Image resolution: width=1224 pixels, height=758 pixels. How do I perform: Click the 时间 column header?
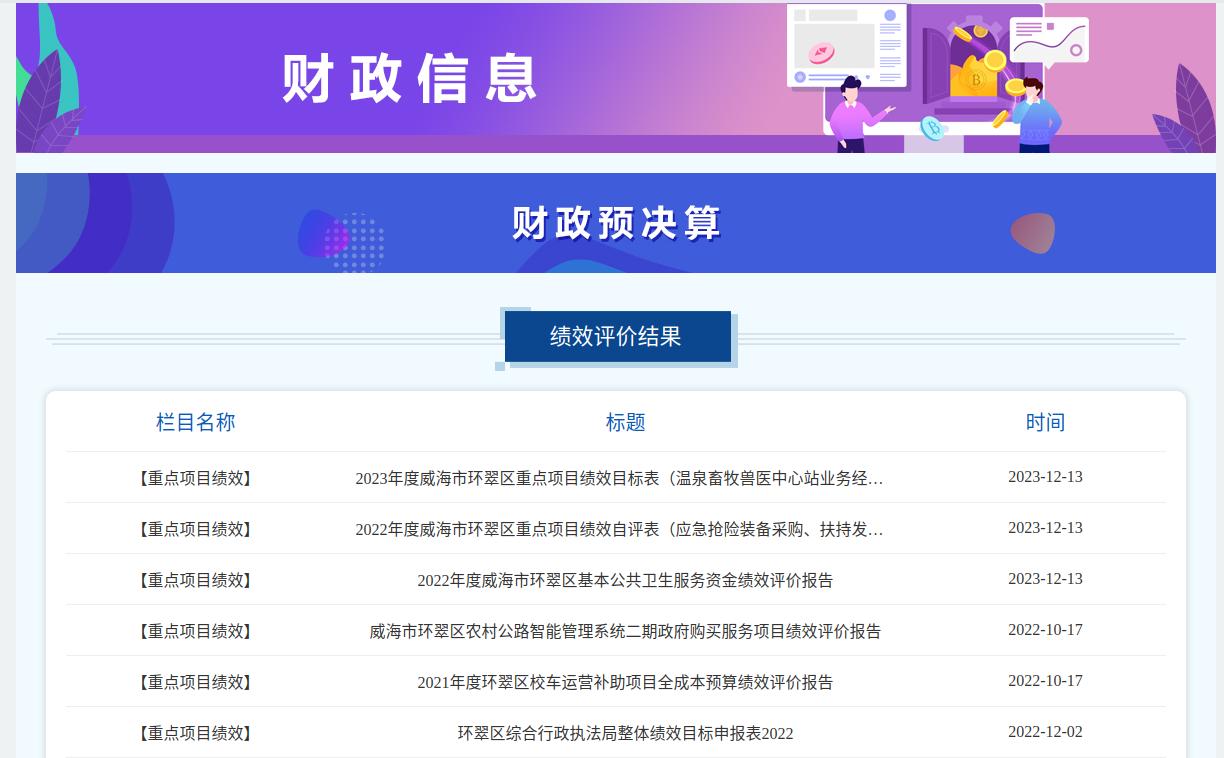pos(1045,422)
